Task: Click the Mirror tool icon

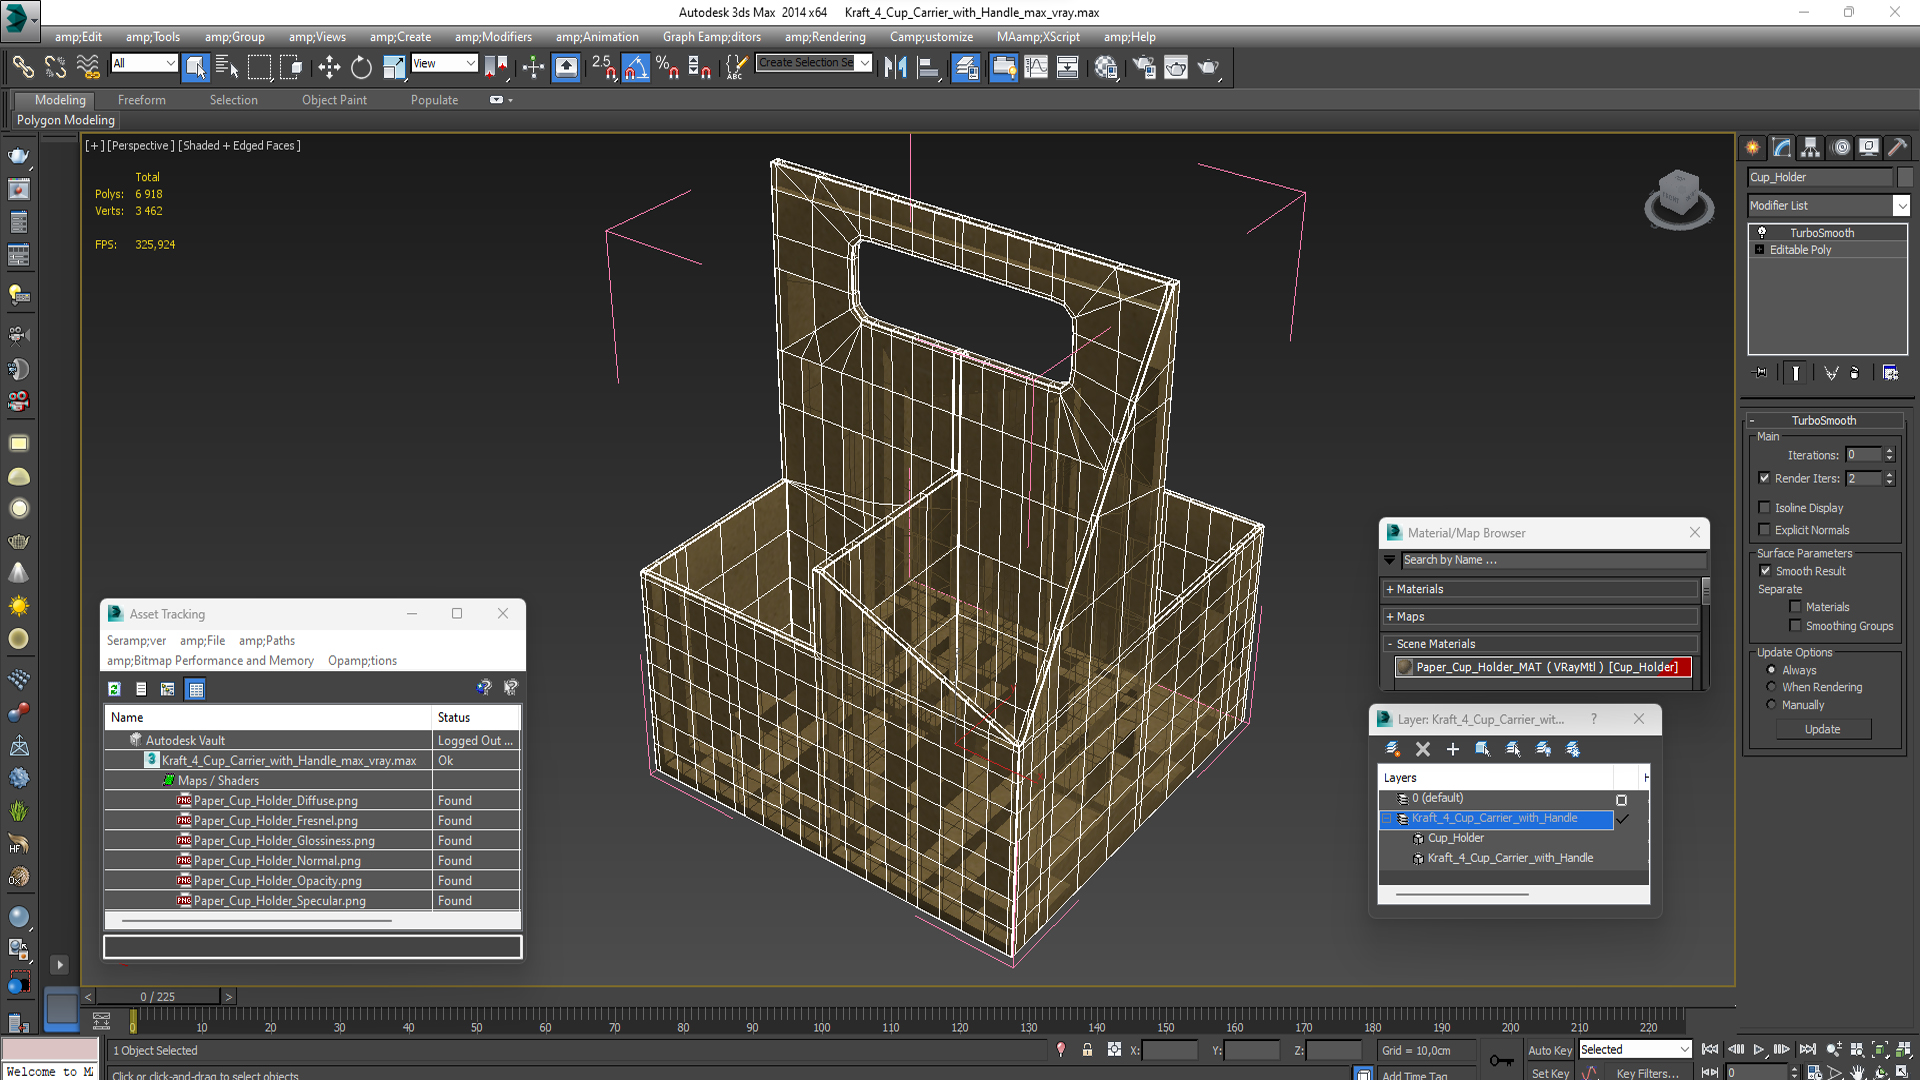Action: [x=895, y=67]
